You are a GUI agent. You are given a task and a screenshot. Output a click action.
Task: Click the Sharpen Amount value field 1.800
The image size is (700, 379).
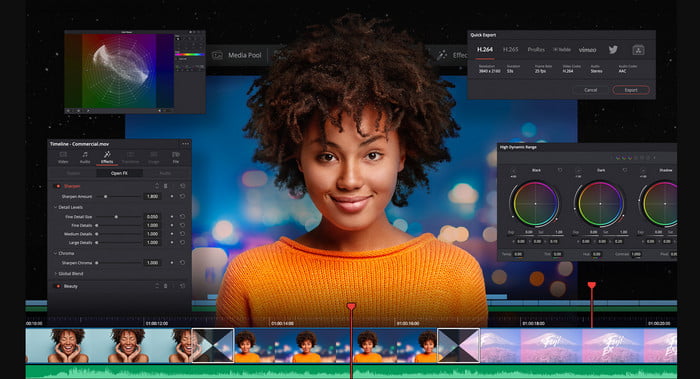152,196
